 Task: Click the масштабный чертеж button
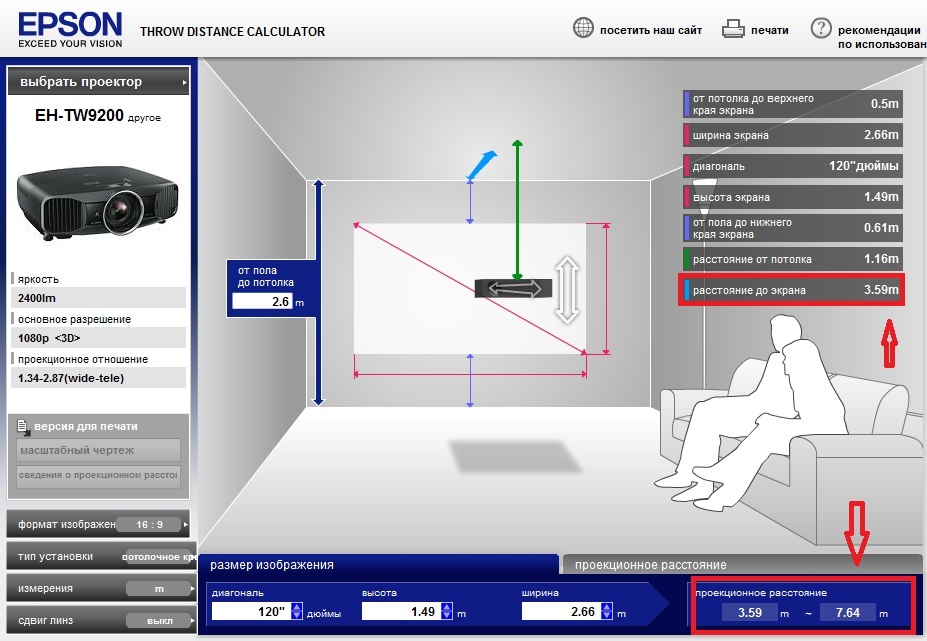[98, 450]
